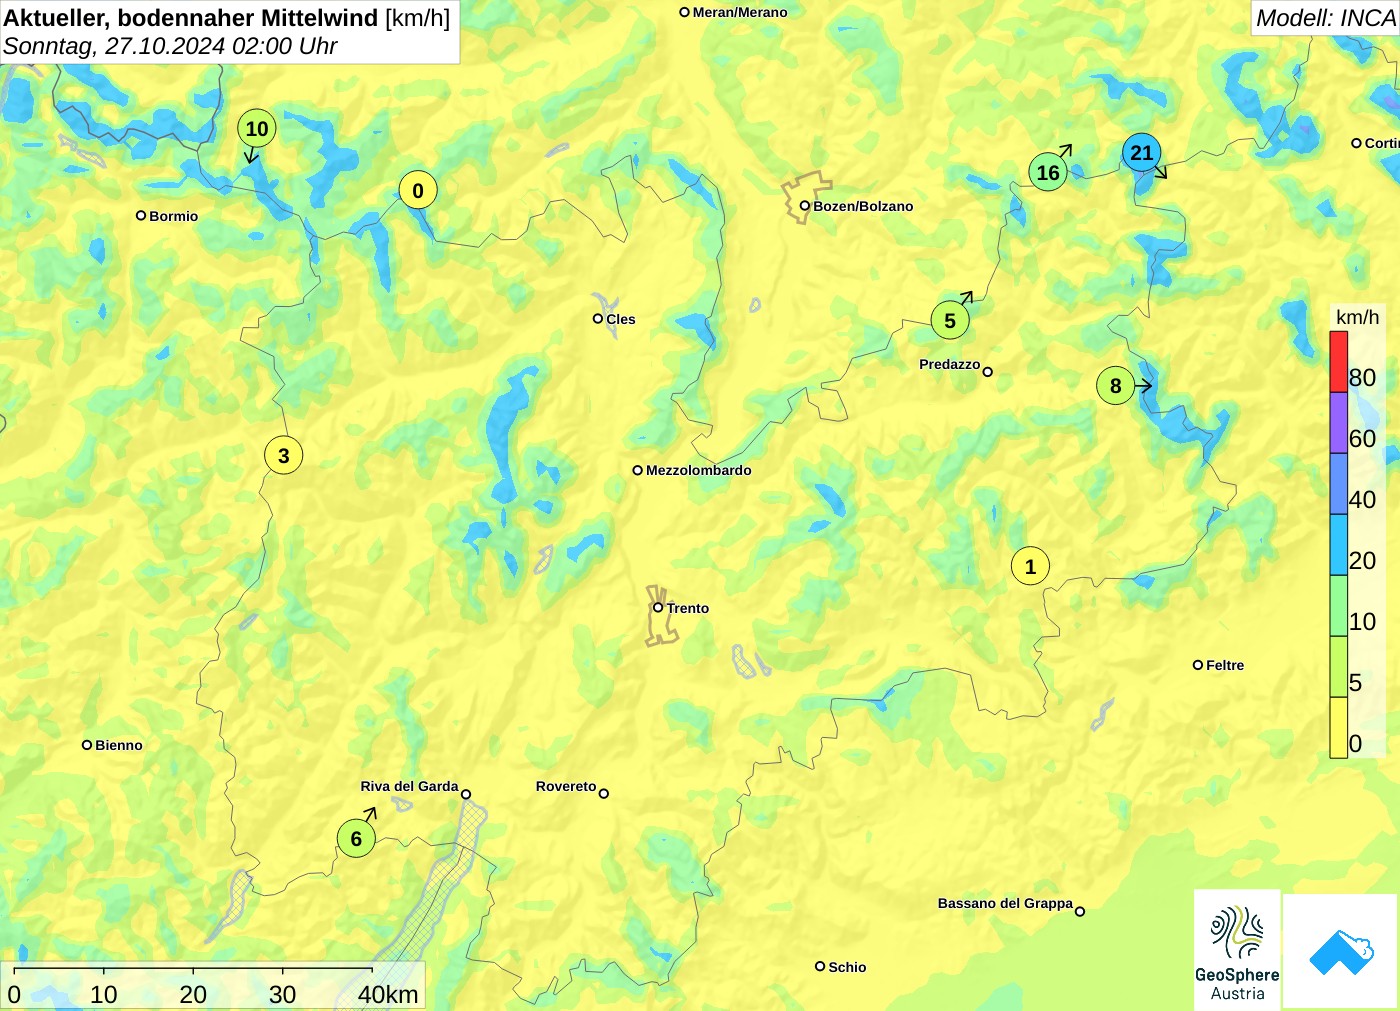Image resolution: width=1400 pixels, height=1011 pixels.
Task: Click the Schio town label
Action: (847, 967)
